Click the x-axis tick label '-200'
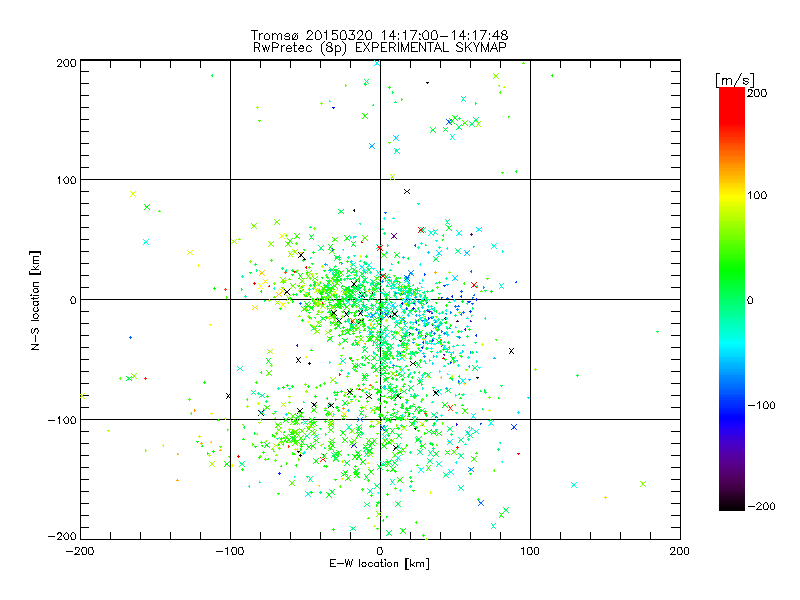This screenshot has height=600, width=800. point(80,552)
